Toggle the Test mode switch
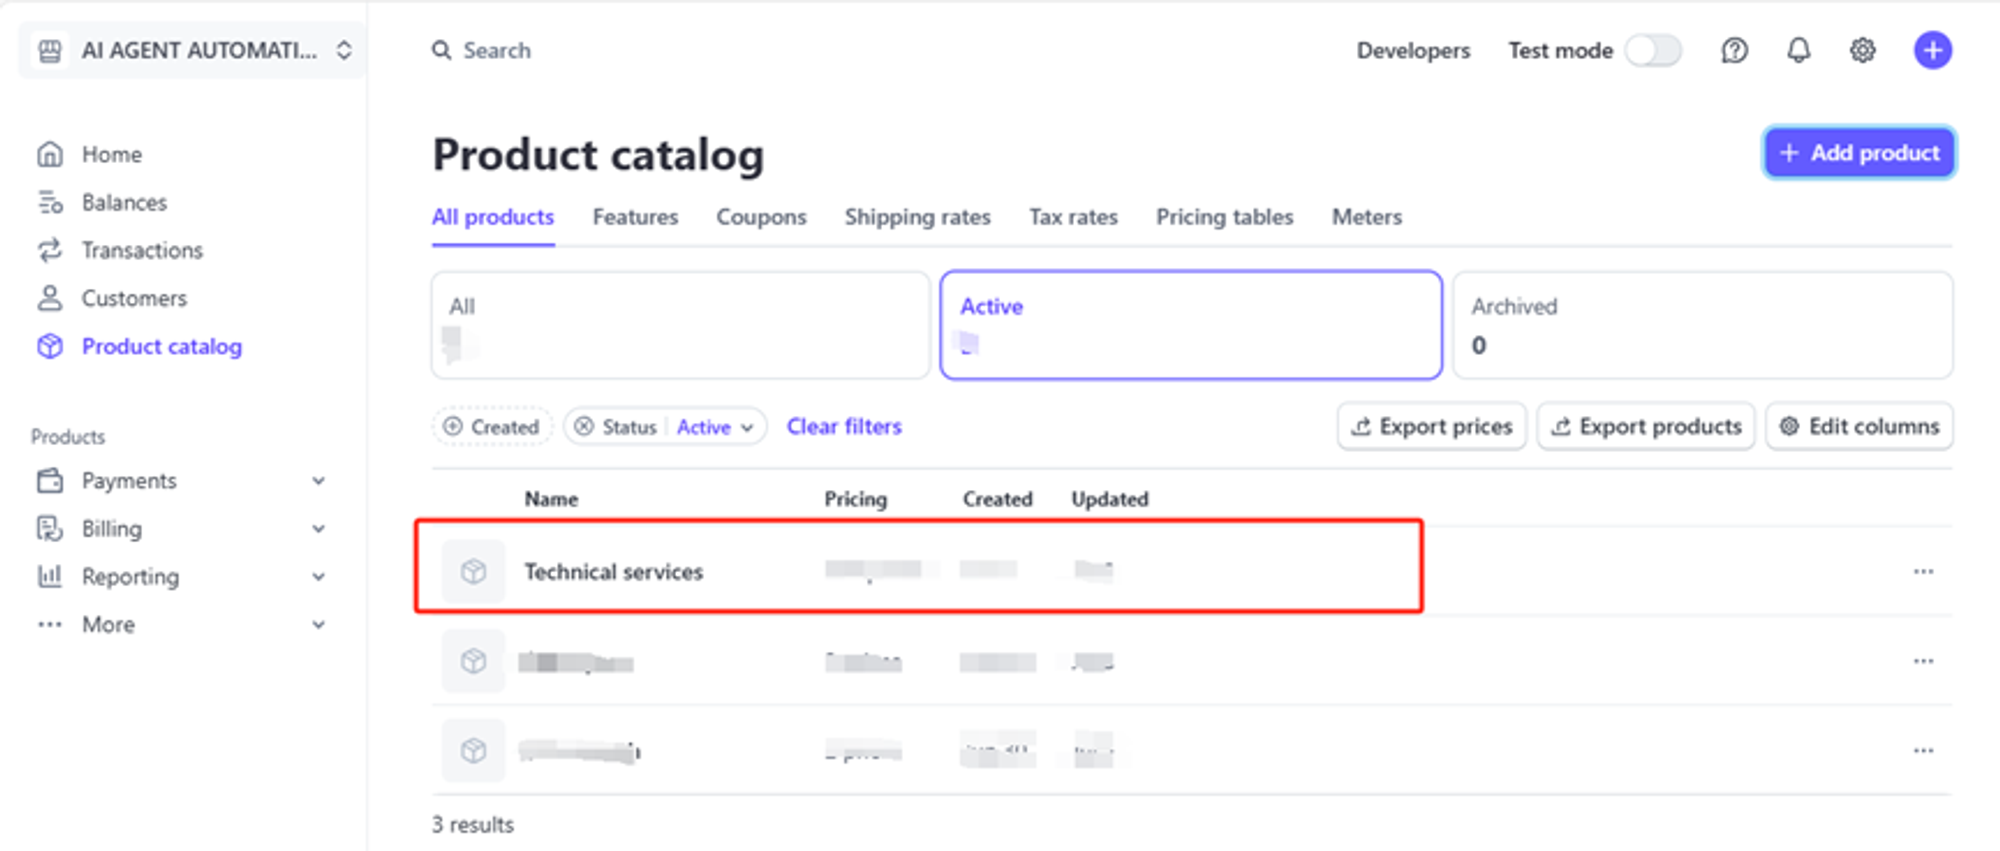The height and width of the screenshot is (851, 2000). pos(1653,50)
